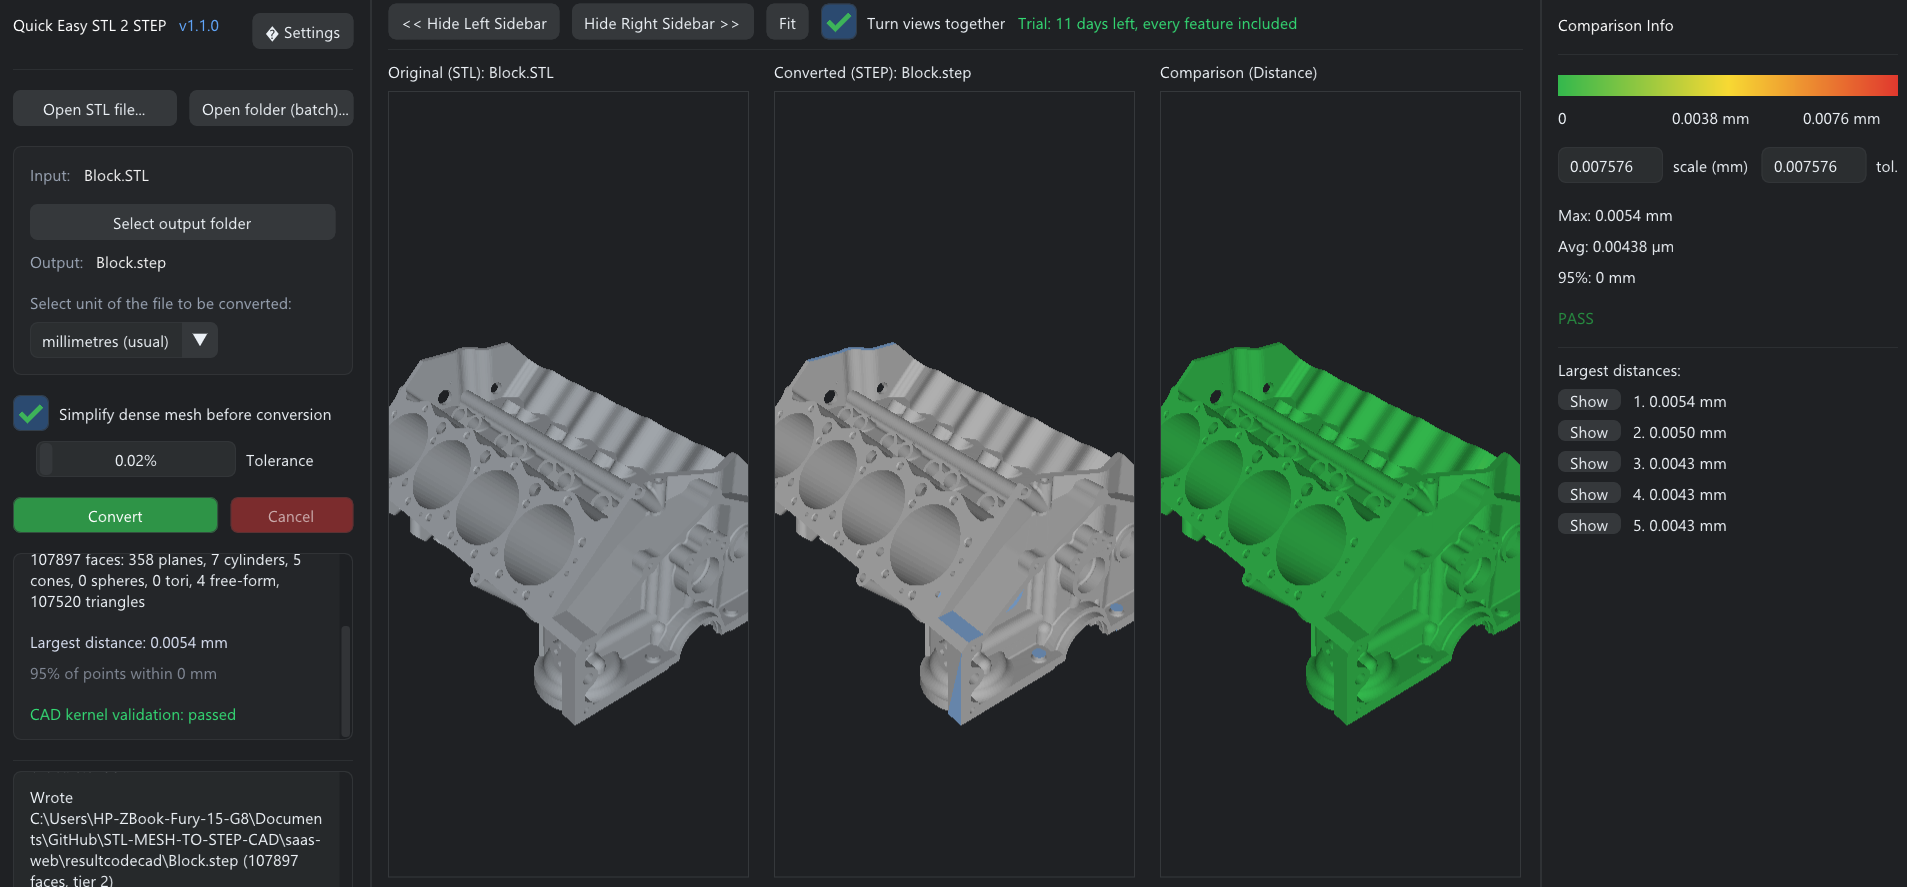1907x887 pixels.
Task: Fit the model views
Action: [x=787, y=23]
